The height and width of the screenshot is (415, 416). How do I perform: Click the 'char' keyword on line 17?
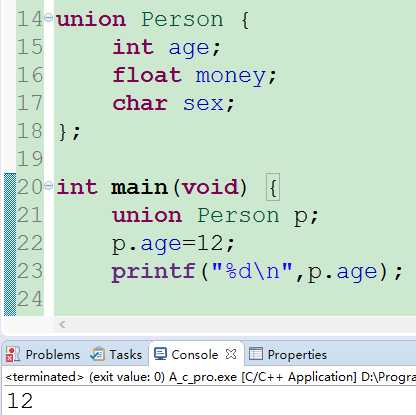click(x=140, y=103)
